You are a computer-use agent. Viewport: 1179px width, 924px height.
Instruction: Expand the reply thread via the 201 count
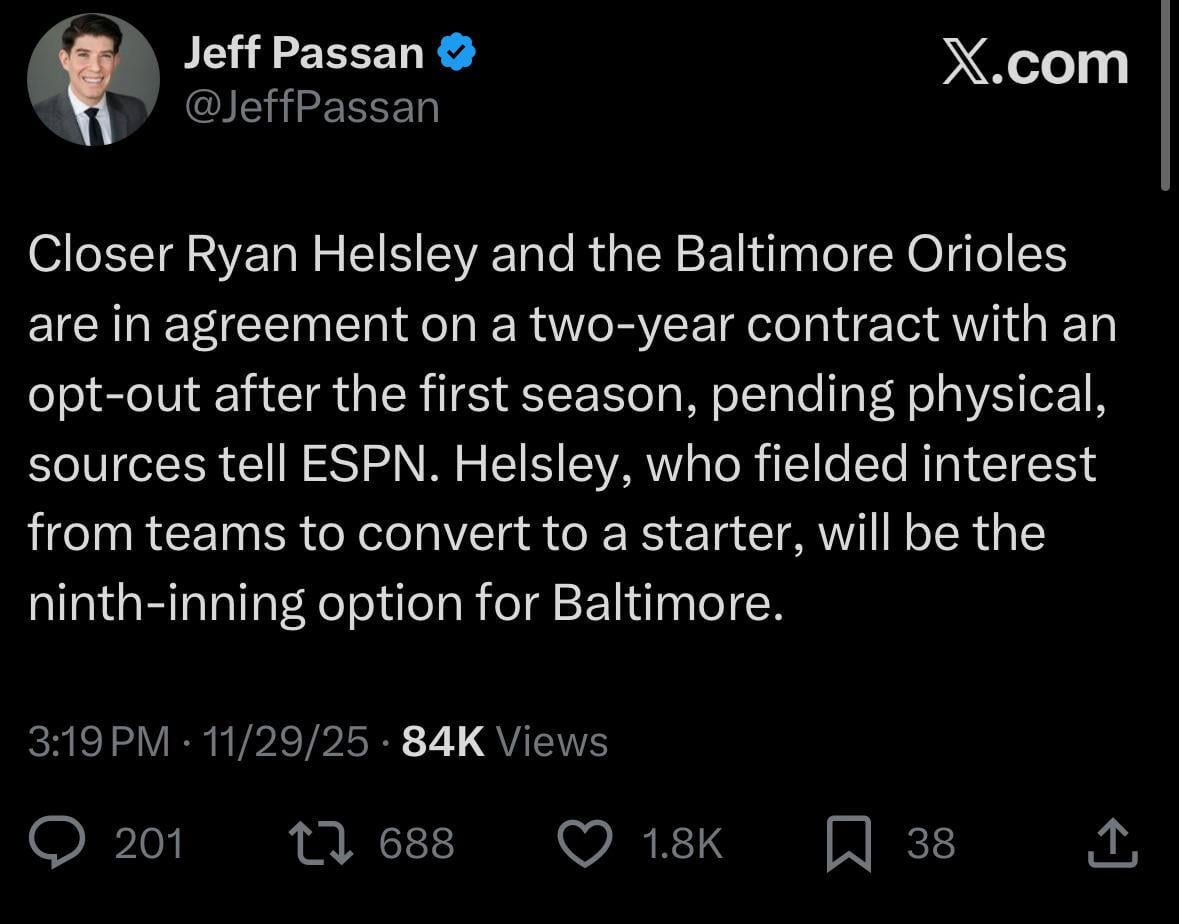tap(150, 845)
